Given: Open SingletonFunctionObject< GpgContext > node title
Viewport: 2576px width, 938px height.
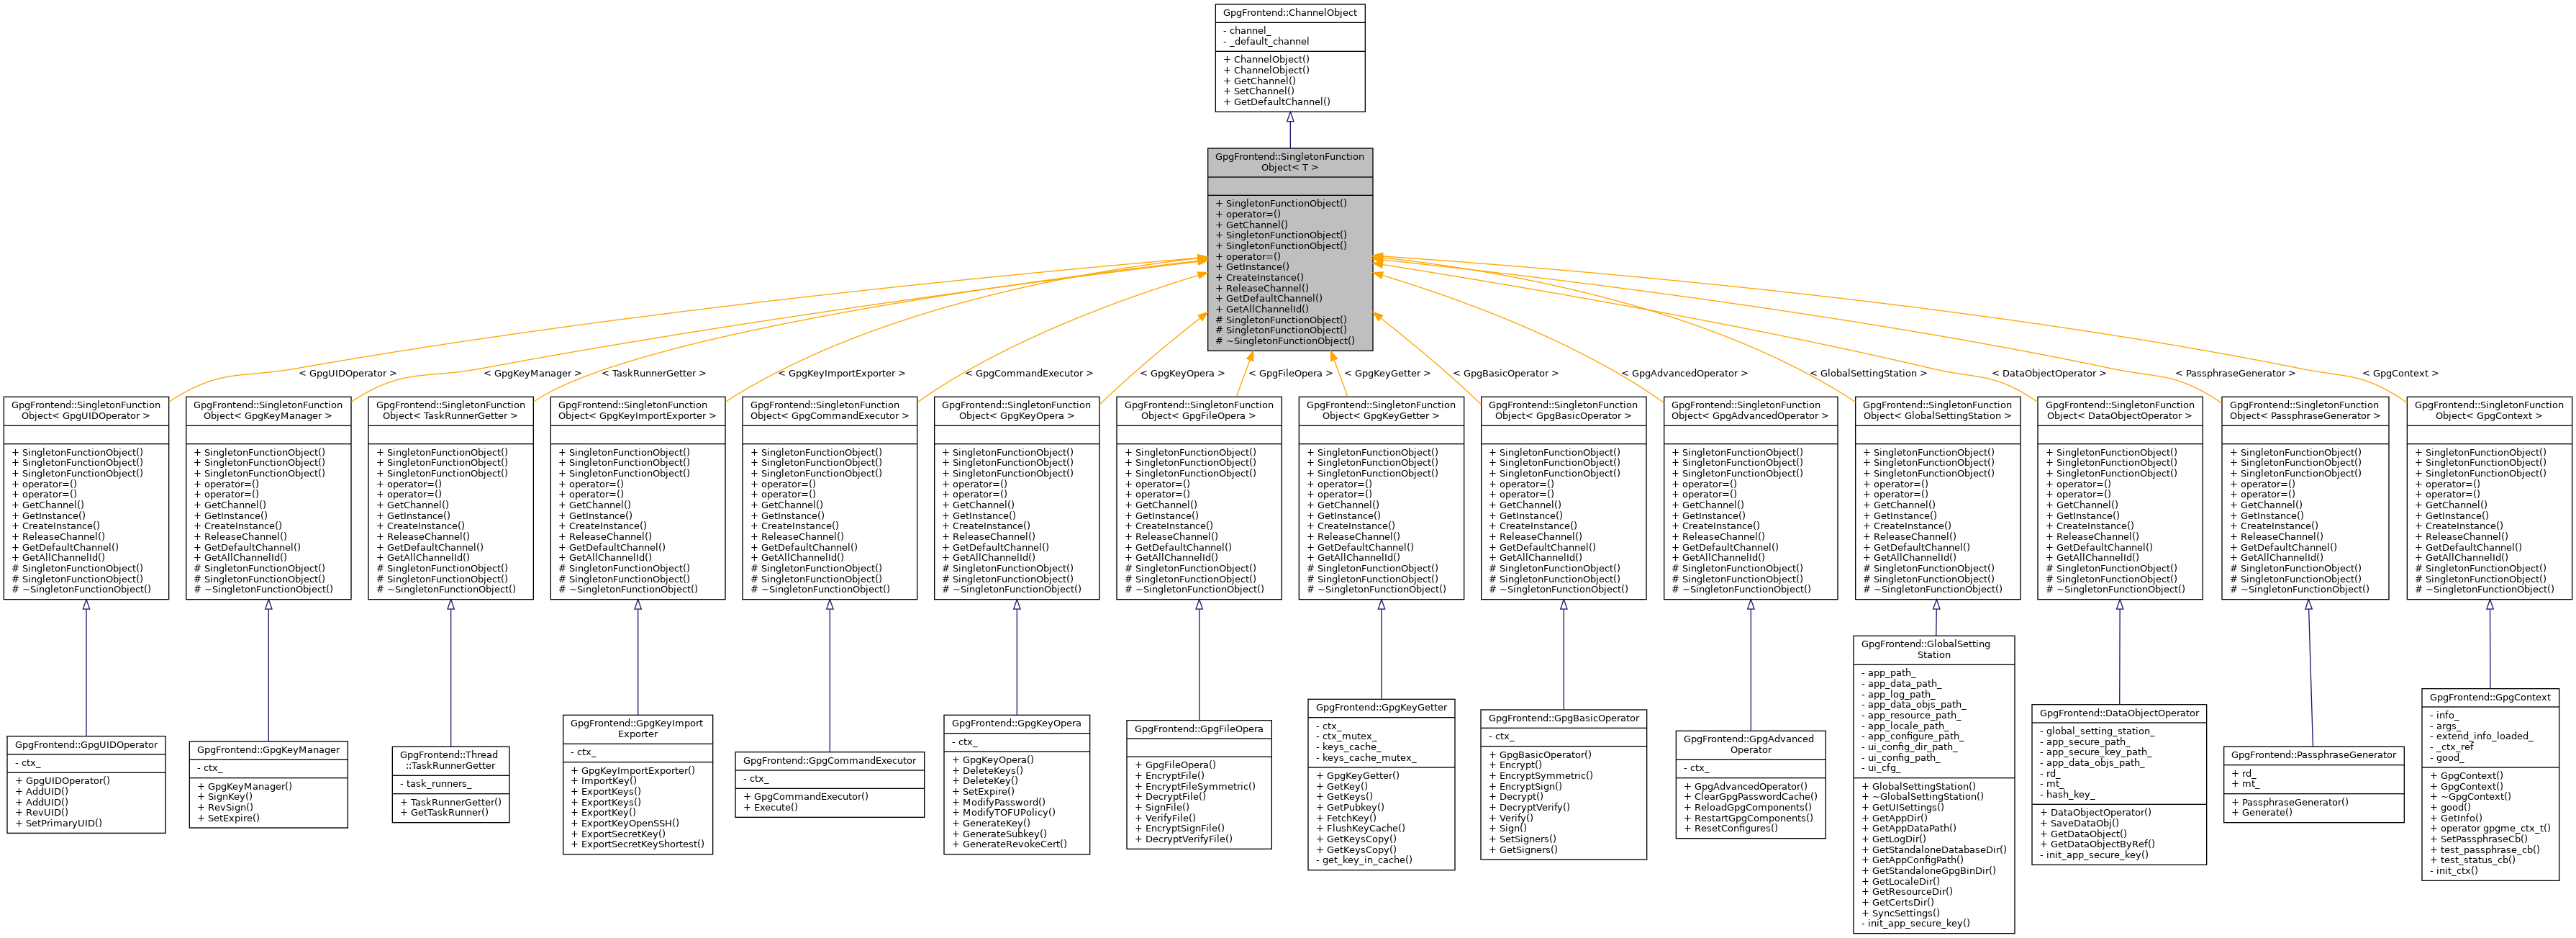Looking at the screenshot, I should (2489, 411).
